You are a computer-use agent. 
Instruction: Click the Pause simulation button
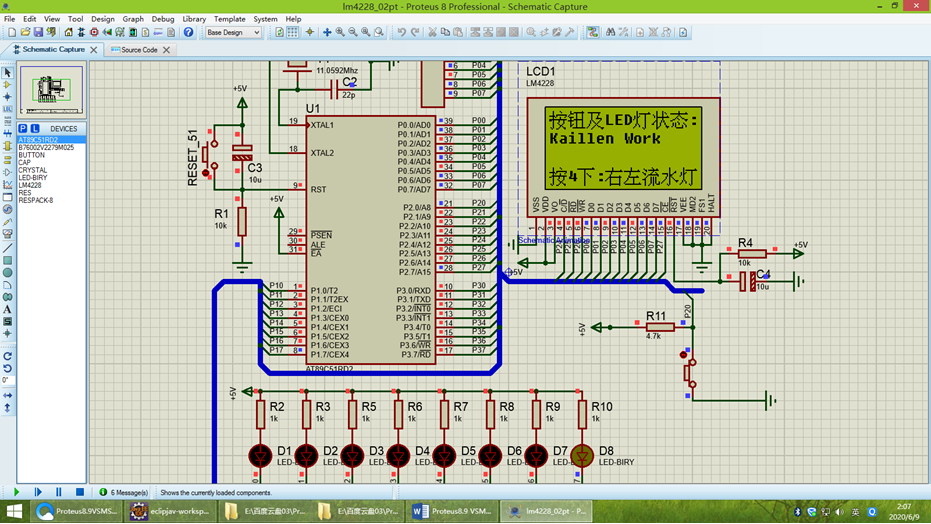pos(58,492)
